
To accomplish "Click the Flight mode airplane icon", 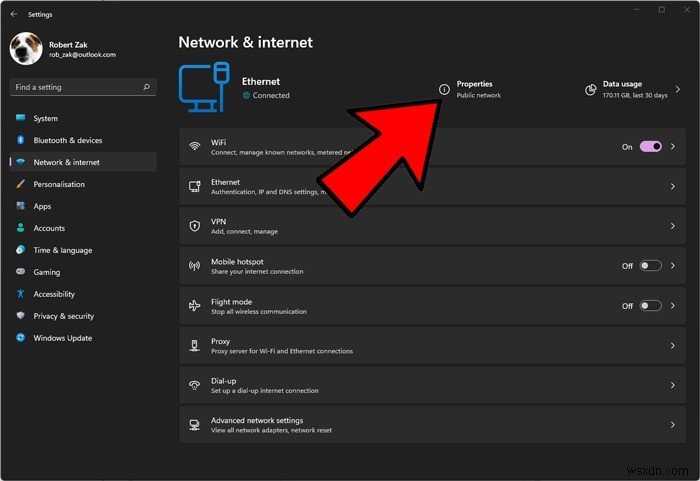I will click(195, 305).
